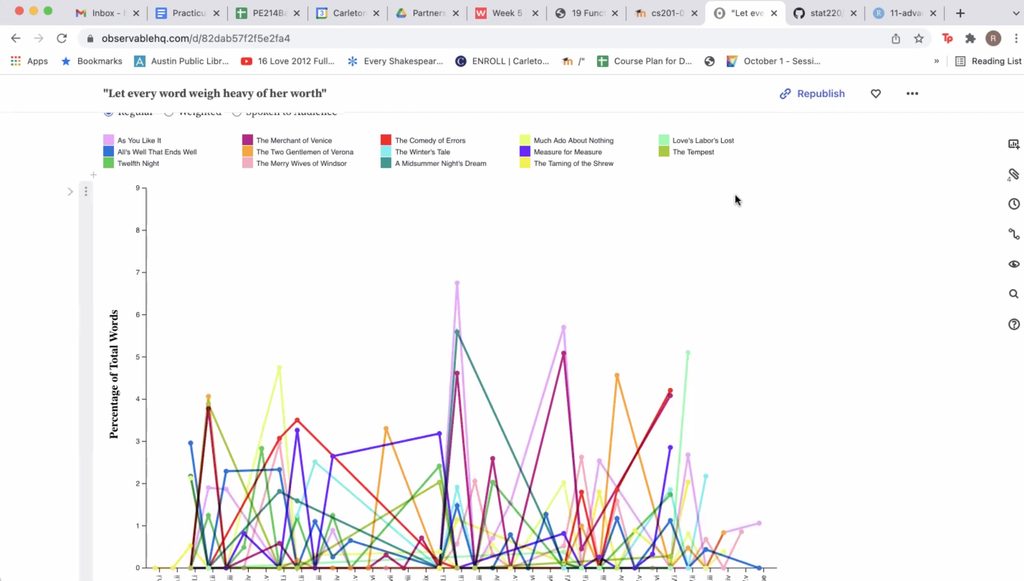Go back to the previous page
1024x581 pixels.
click(16, 39)
